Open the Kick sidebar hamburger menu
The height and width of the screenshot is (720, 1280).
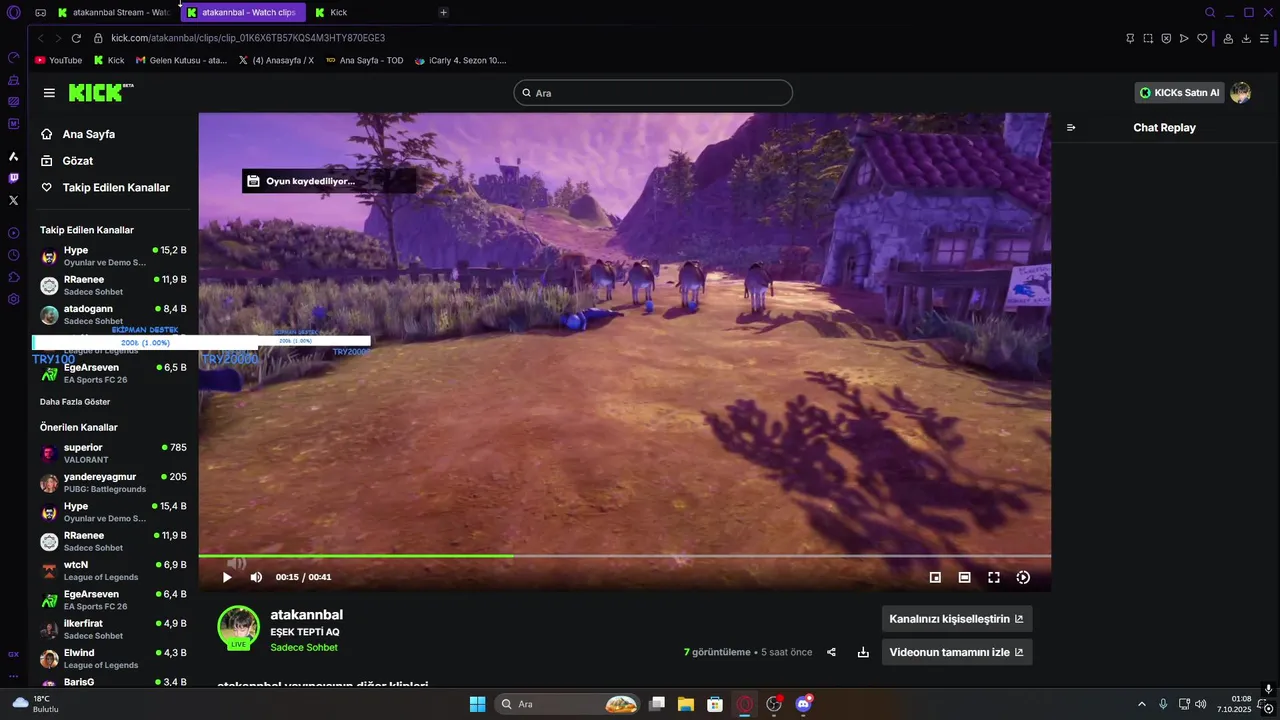pos(49,93)
